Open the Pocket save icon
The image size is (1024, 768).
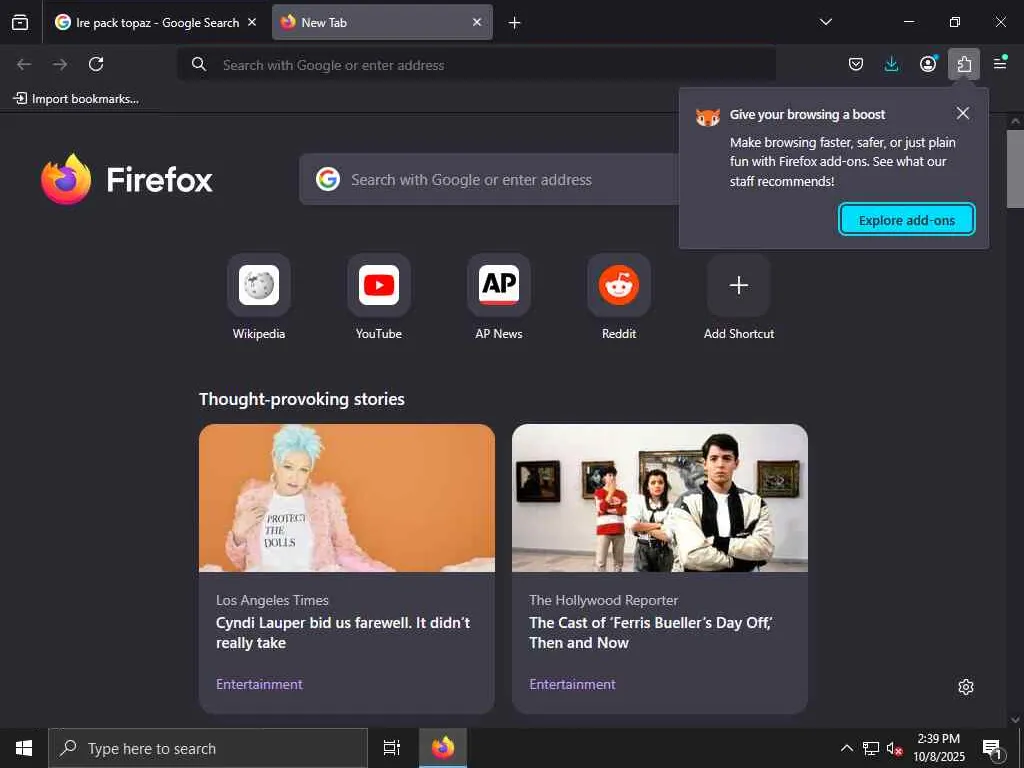click(856, 64)
